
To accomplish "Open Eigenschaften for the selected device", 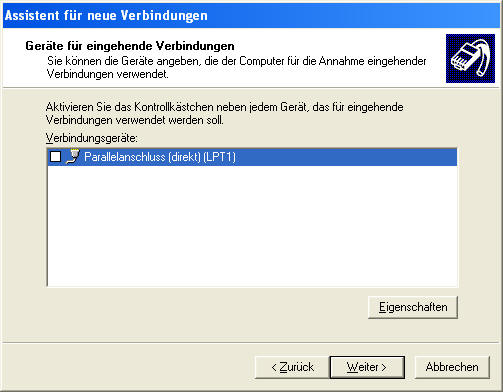I will pos(413,307).
